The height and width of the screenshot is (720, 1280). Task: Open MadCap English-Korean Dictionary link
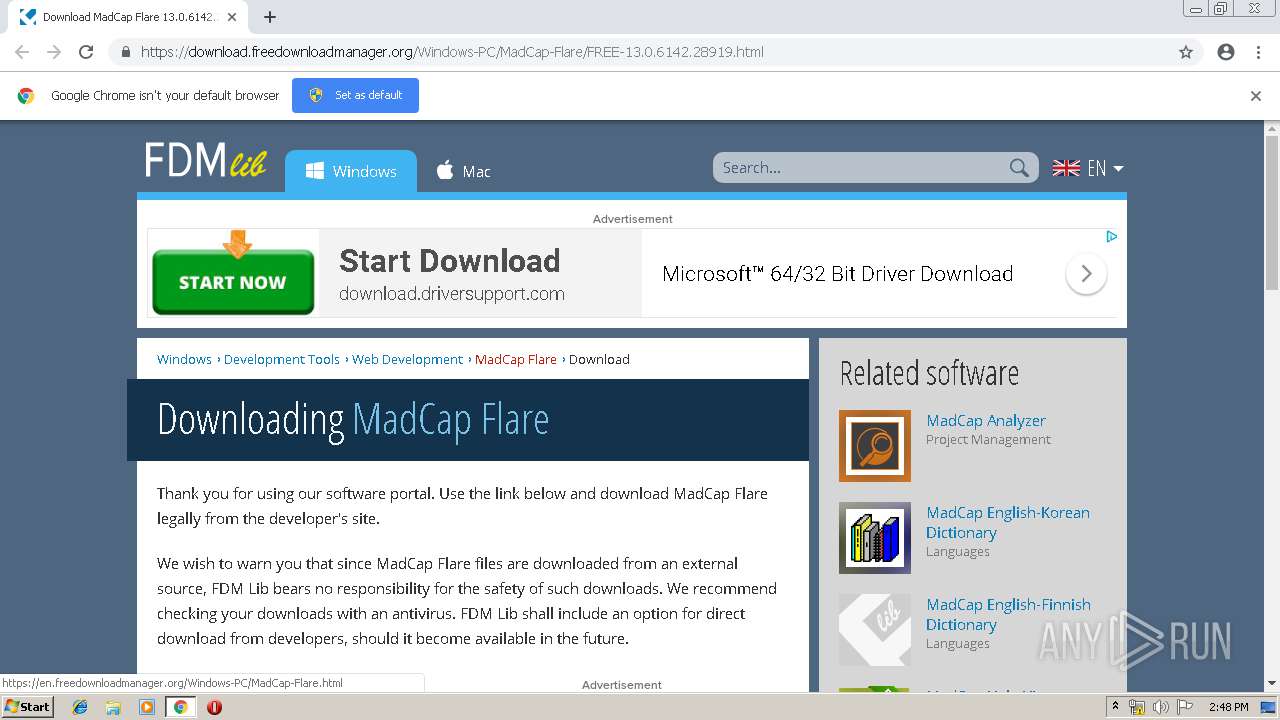[1008, 522]
